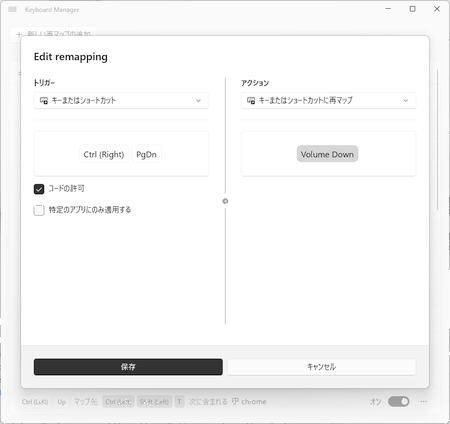This screenshot has height=424, width=450.
Task: Close the Keyboard Manager window
Action: [x=437, y=9]
